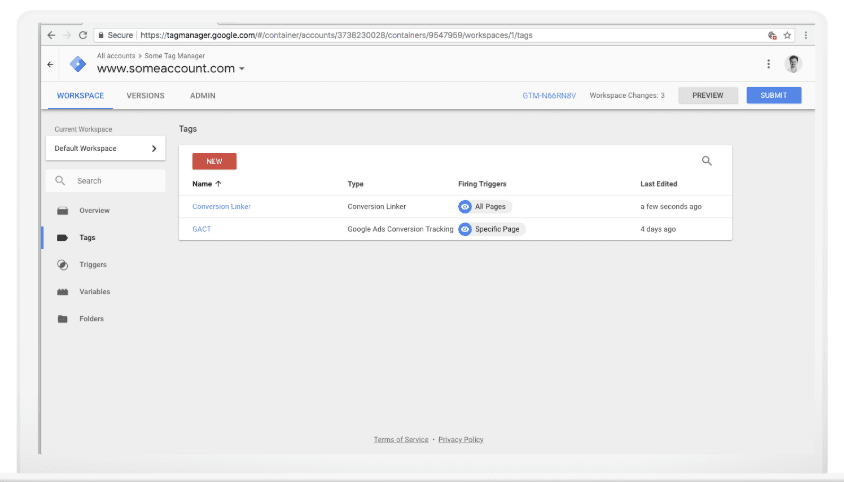The image size is (844, 482).
Task: Click the user profile avatar
Action: [793, 64]
